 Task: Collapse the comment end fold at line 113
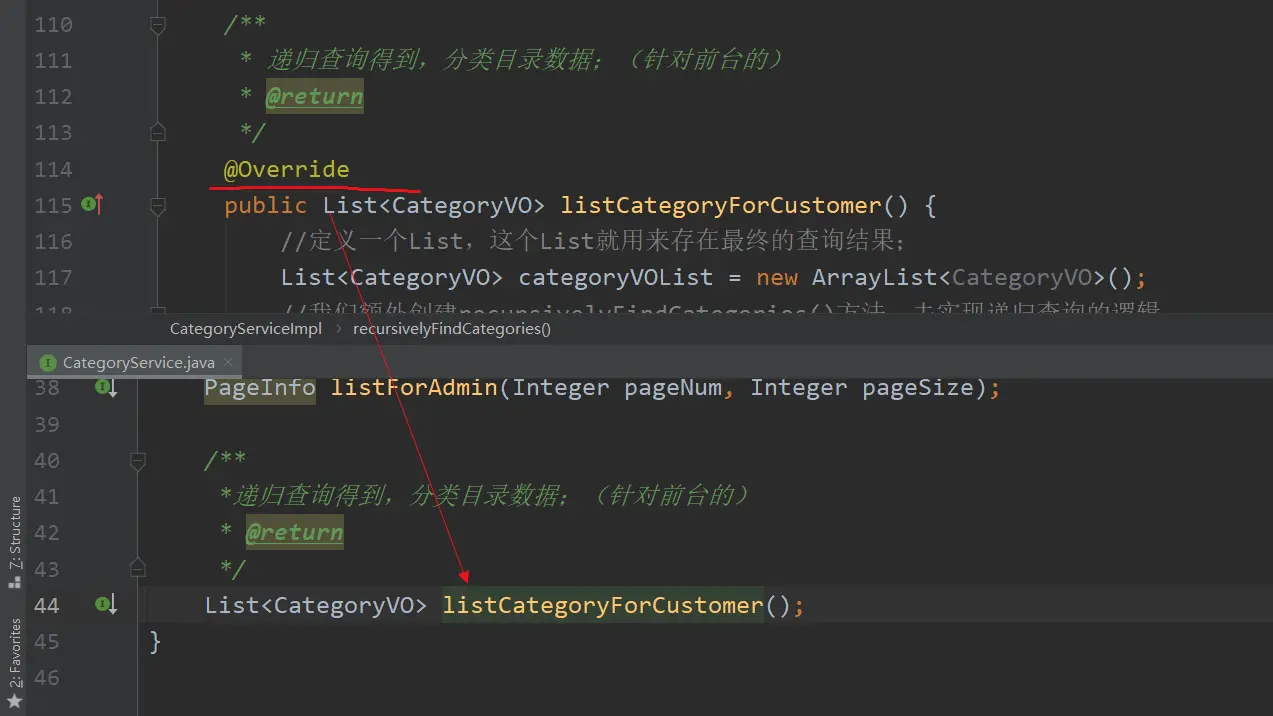tap(157, 132)
